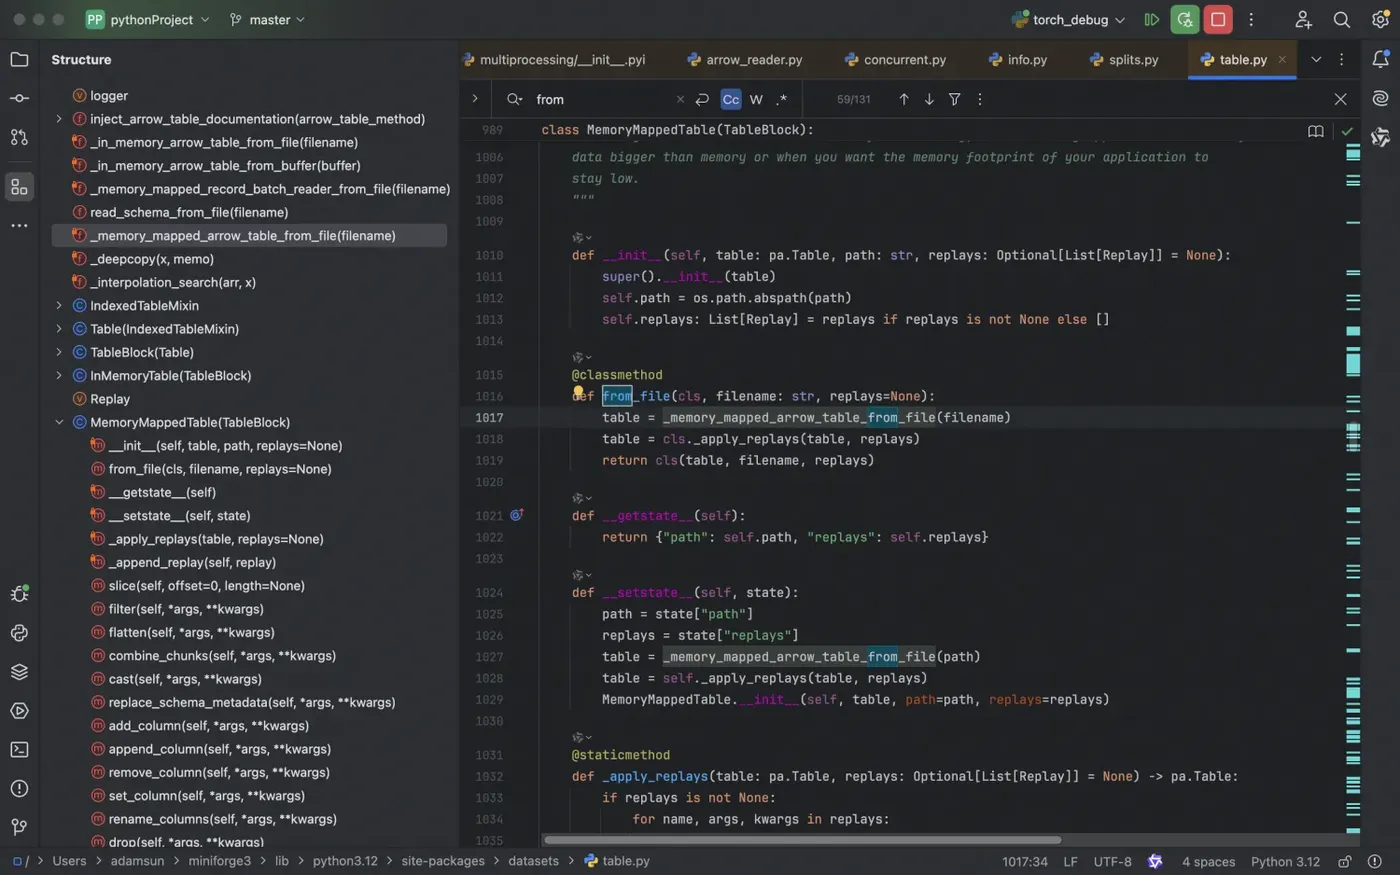Open torch_debug run configuration dropdown
Image resolution: width=1400 pixels, height=875 pixels.
(x=1068, y=19)
